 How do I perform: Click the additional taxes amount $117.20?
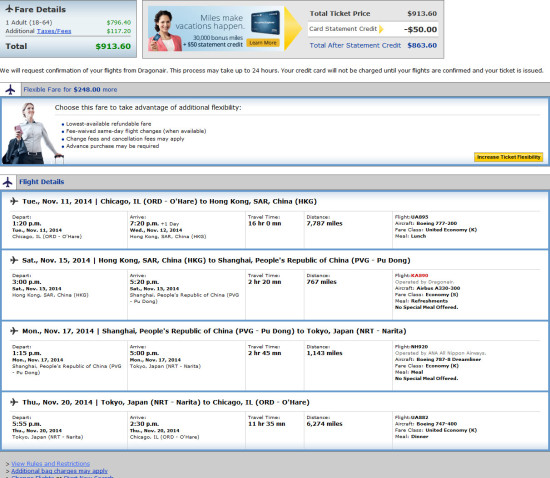(119, 31)
